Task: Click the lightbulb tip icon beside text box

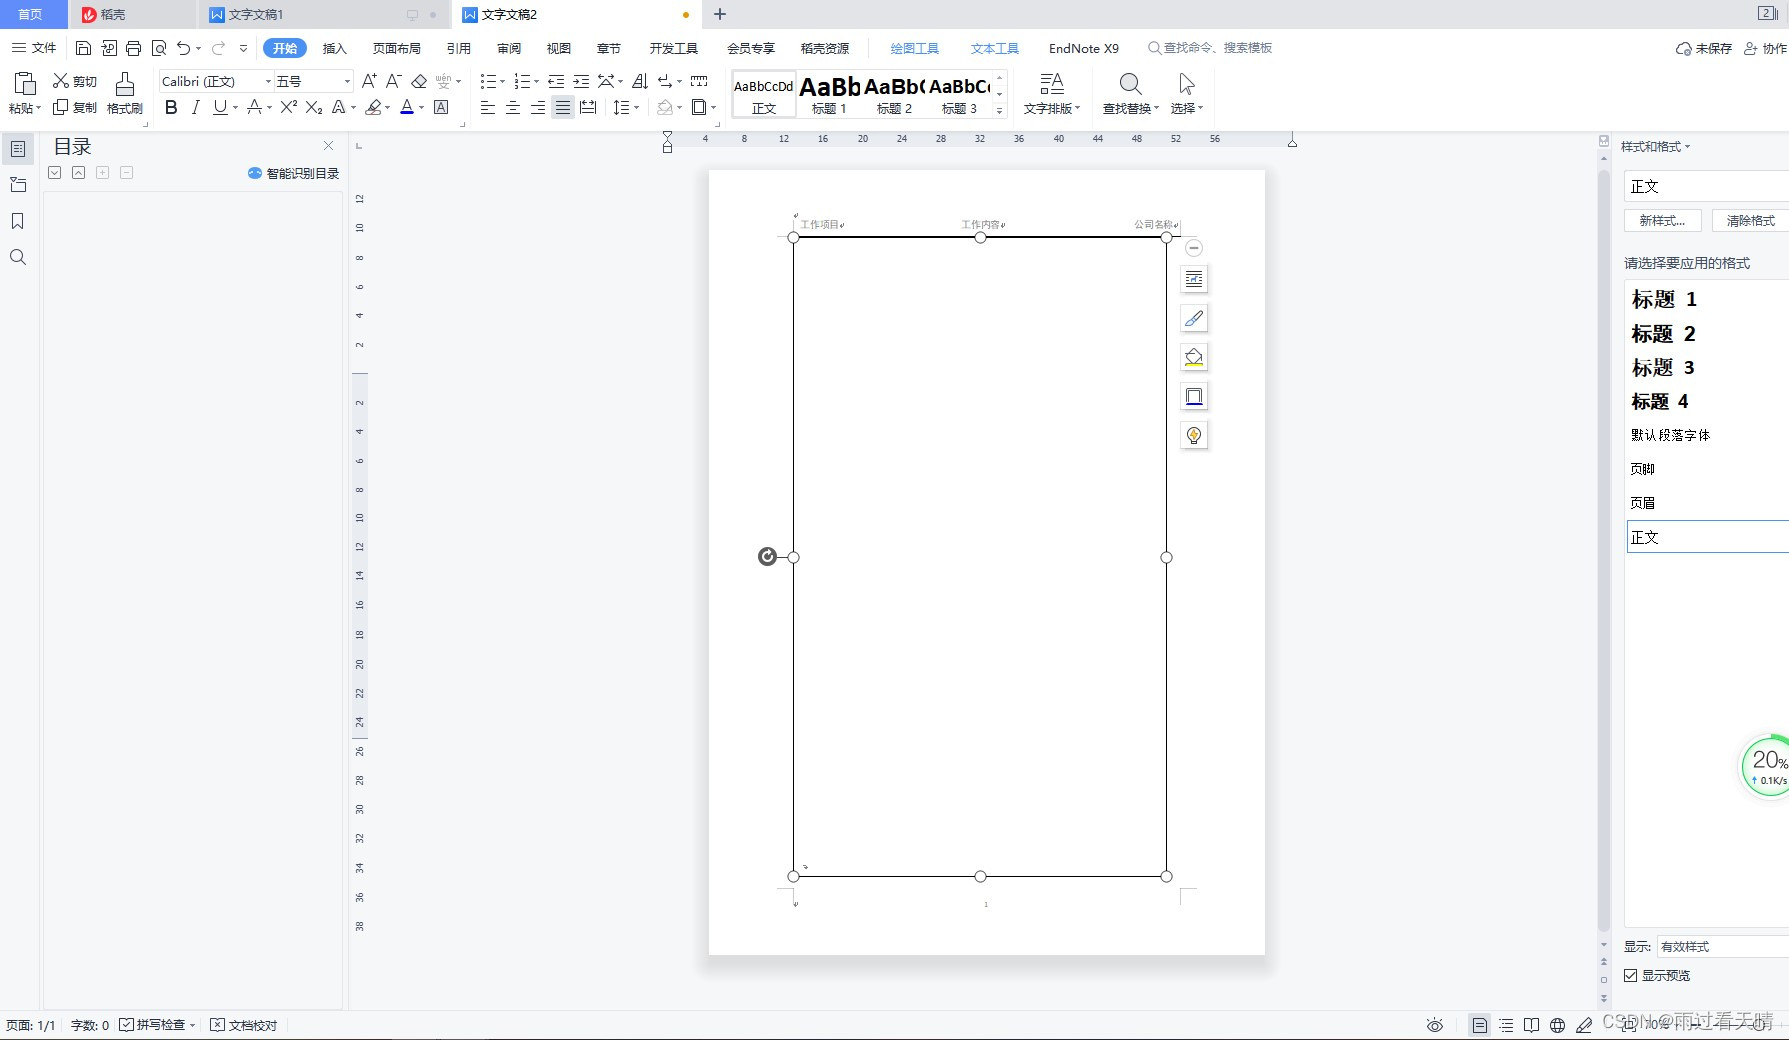Action: pos(1194,435)
